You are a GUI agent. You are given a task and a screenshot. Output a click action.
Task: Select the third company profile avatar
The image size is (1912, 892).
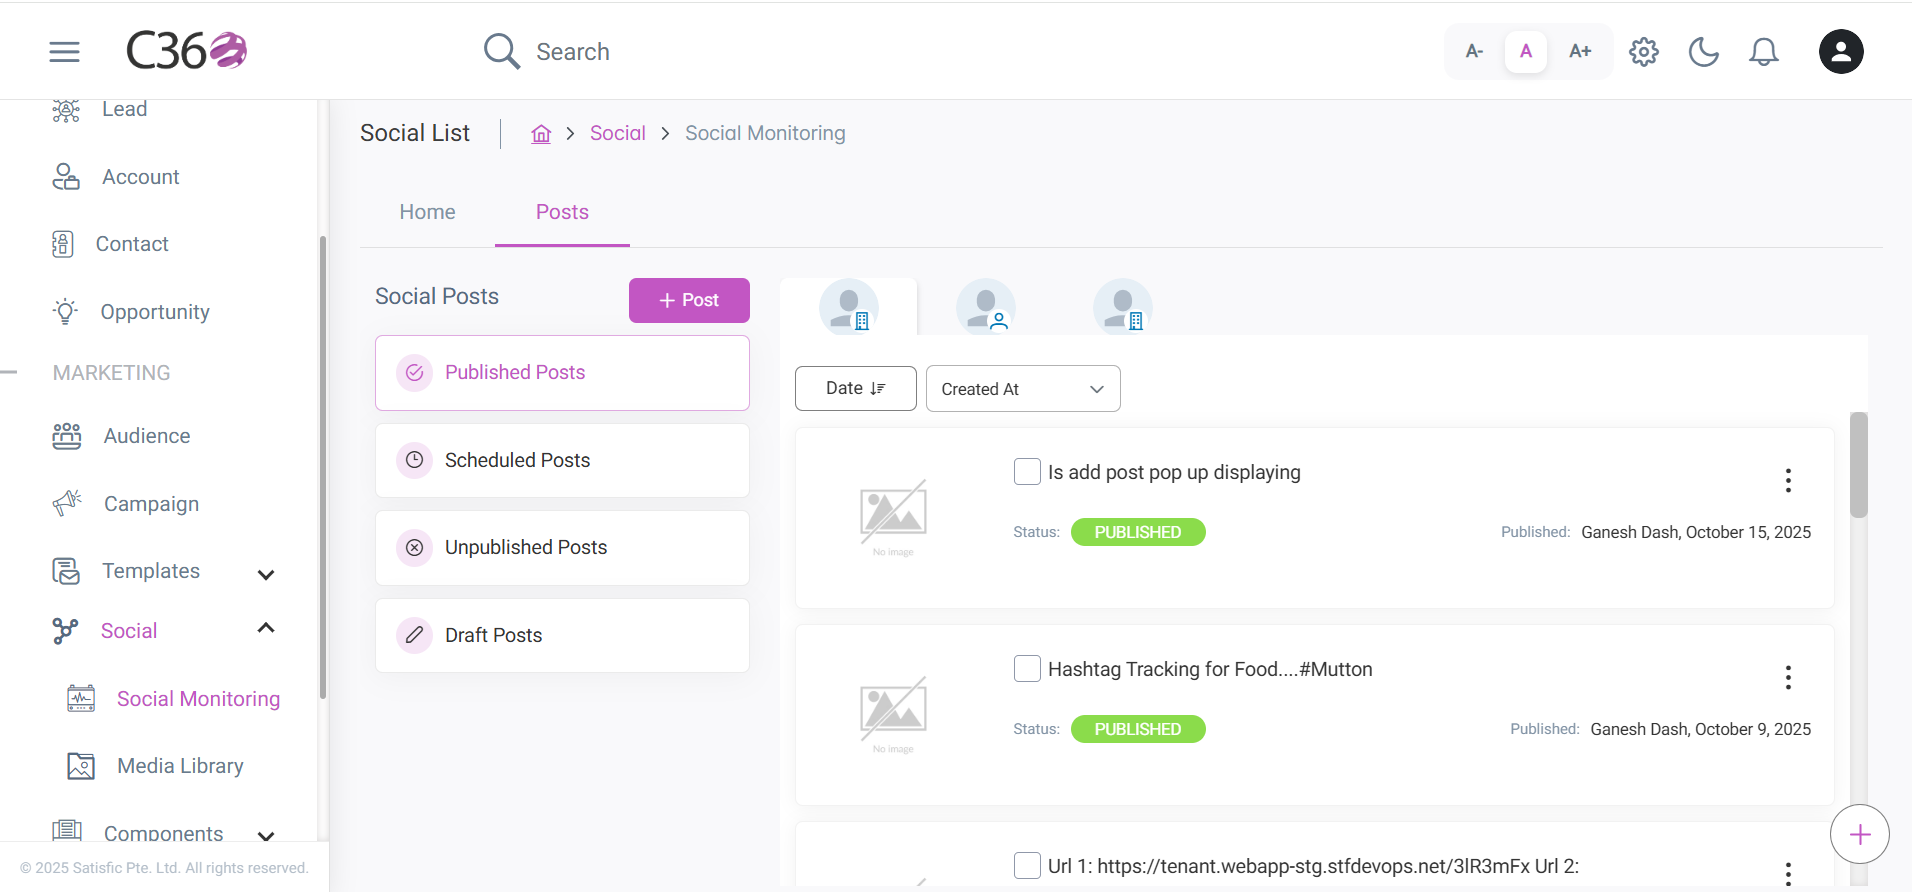tap(1123, 307)
